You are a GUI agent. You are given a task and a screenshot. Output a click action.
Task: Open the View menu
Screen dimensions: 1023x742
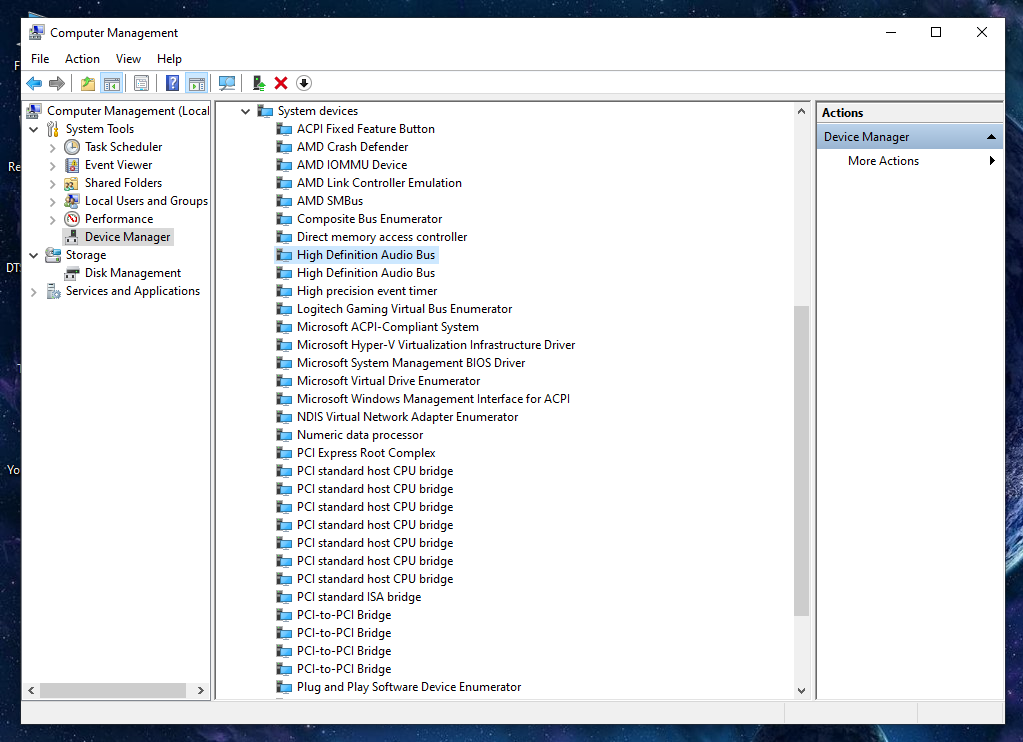click(x=129, y=59)
